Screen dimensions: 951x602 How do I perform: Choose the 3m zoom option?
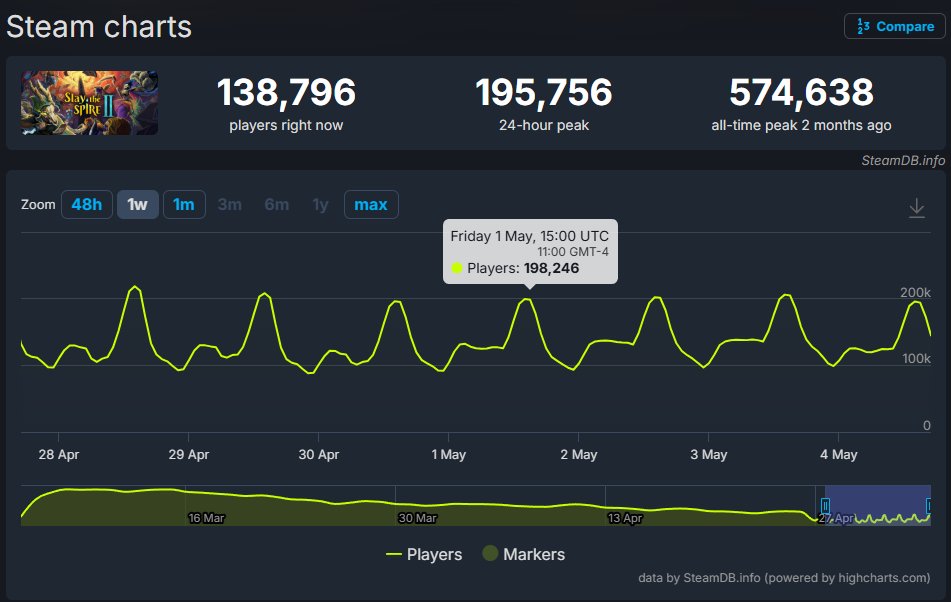click(230, 204)
